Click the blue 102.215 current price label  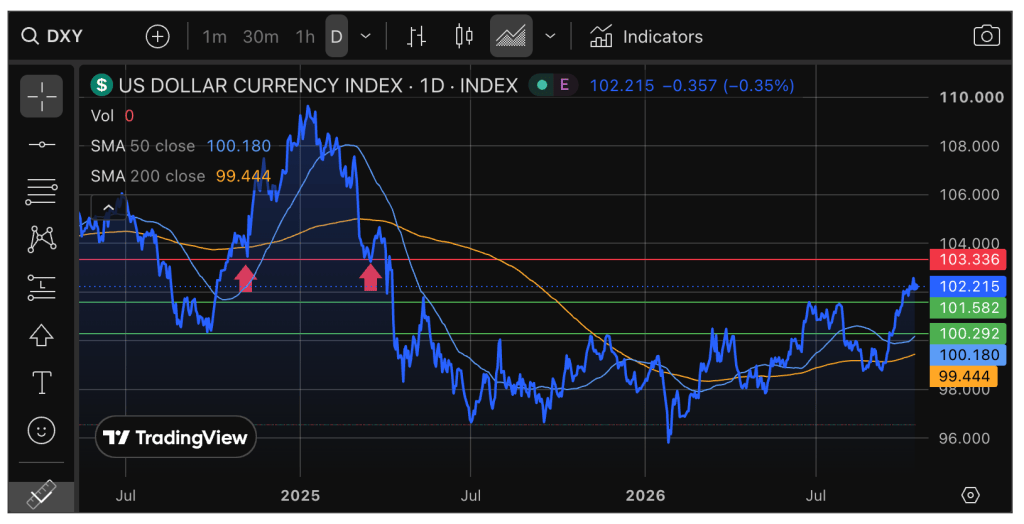point(968,286)
